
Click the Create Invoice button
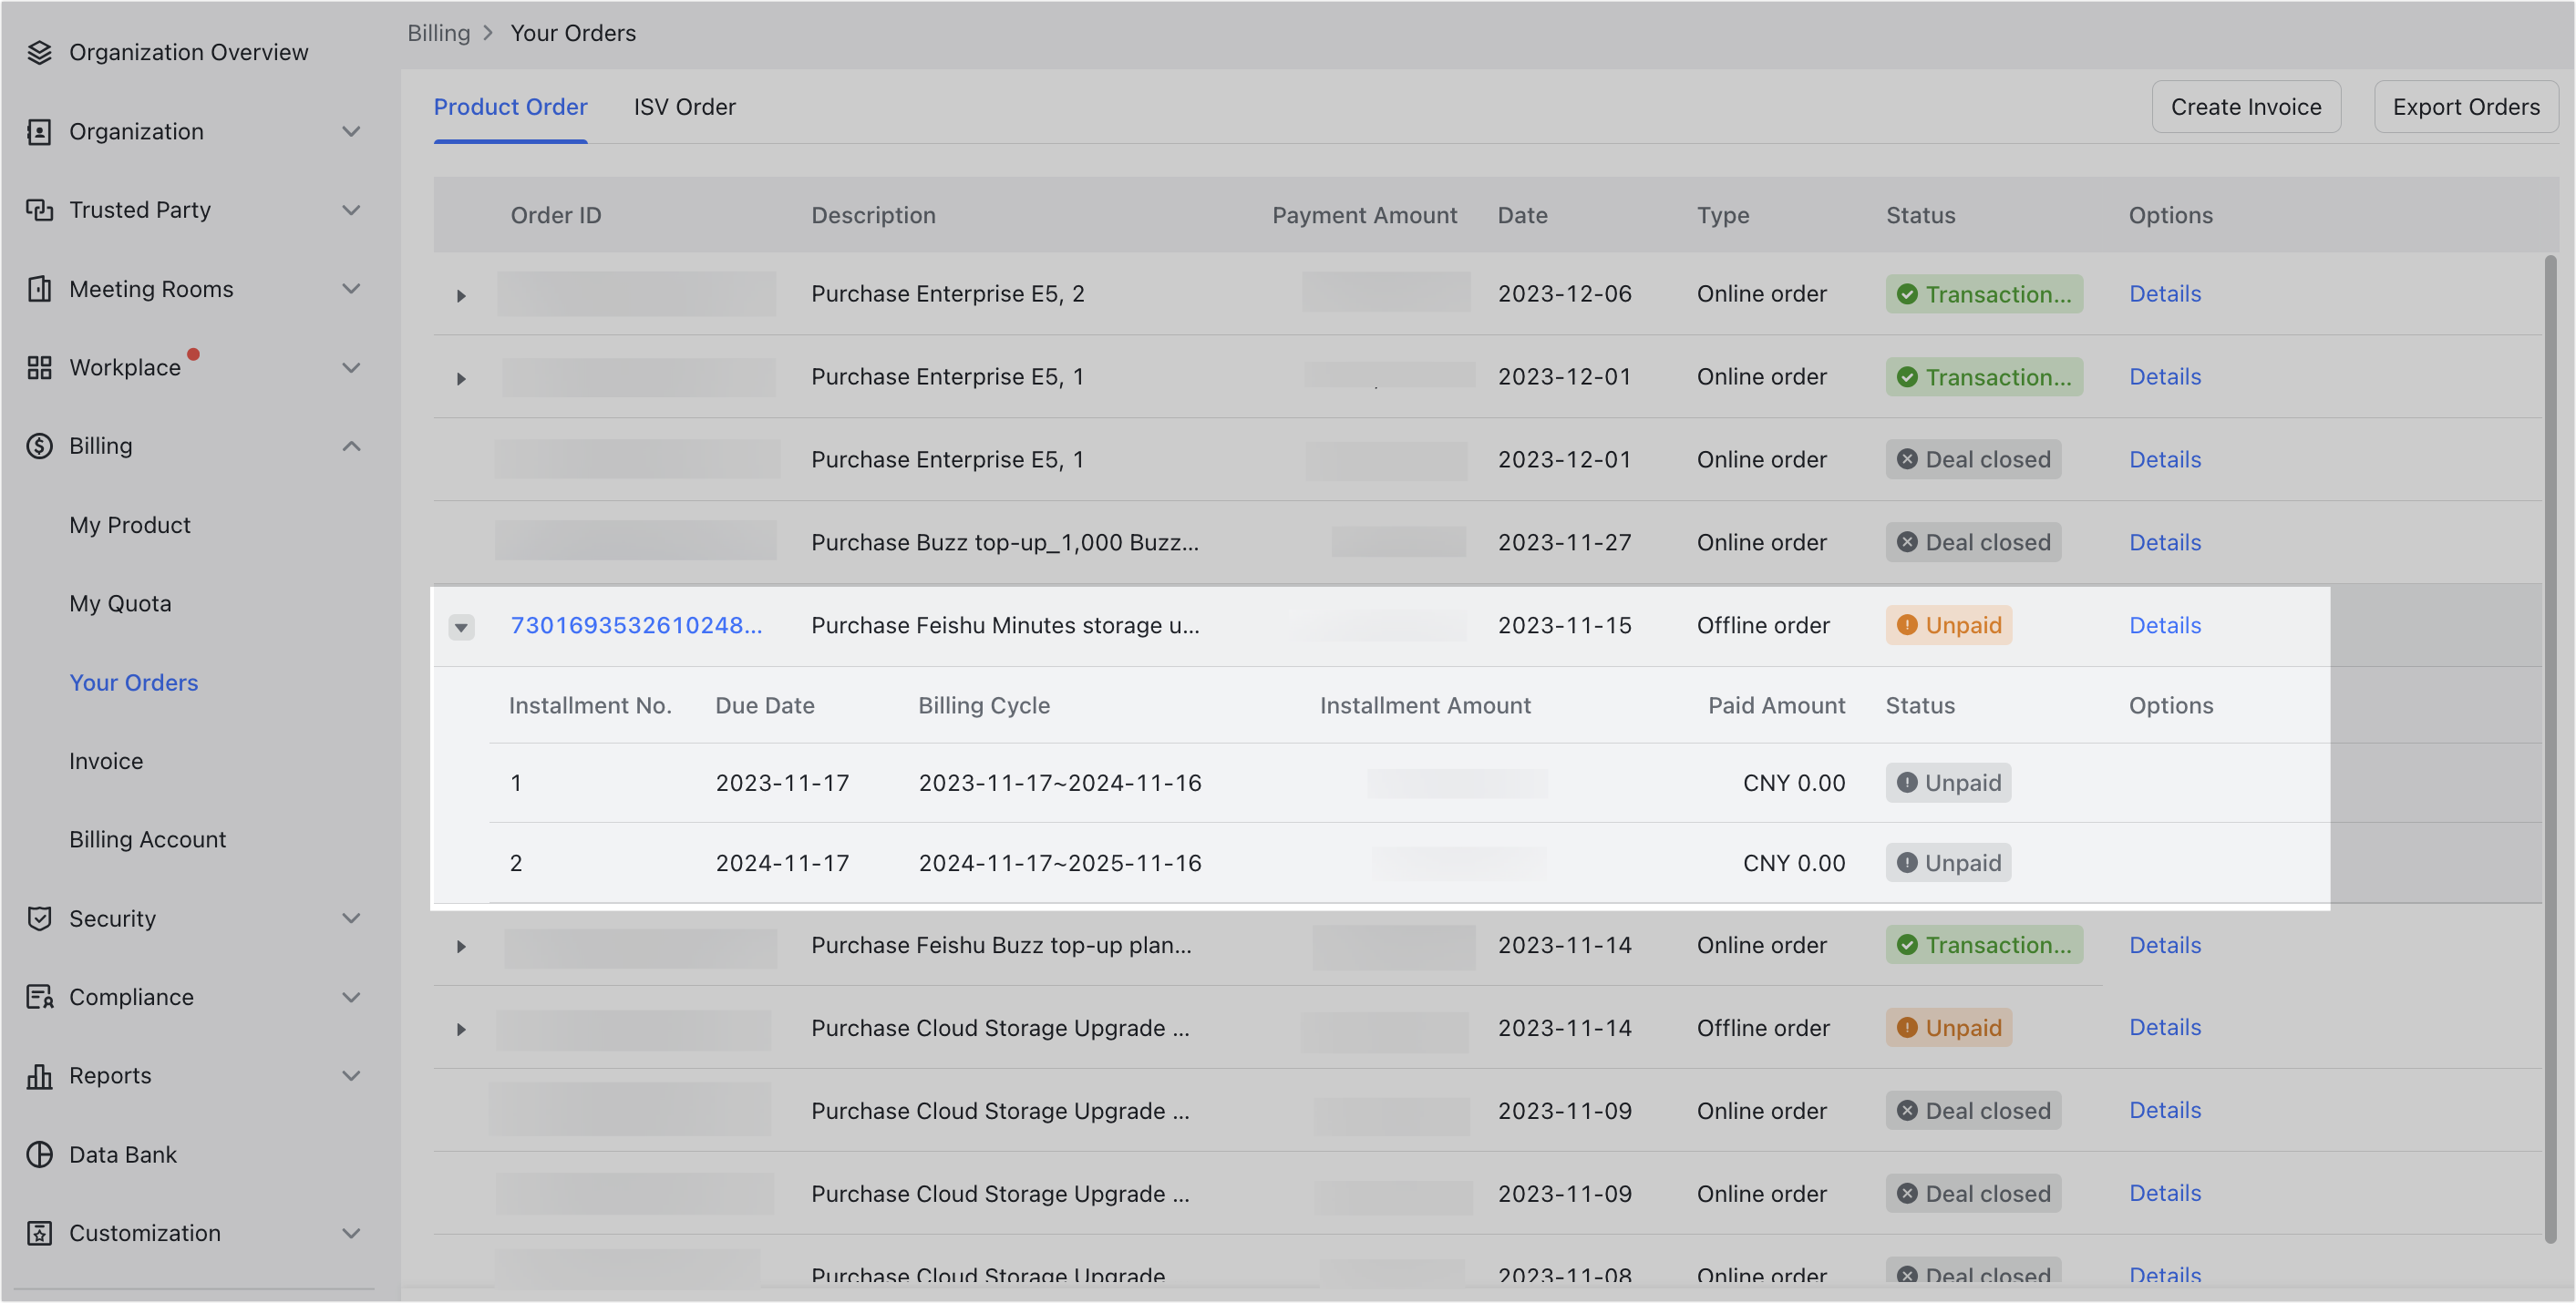pos(2246,106)
